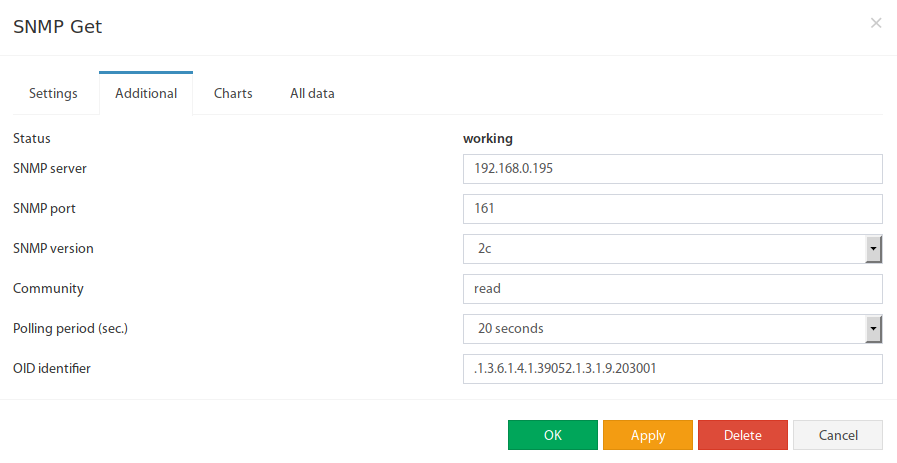Click the SNMP version dropdown arrow

click(x=874, y=249)
